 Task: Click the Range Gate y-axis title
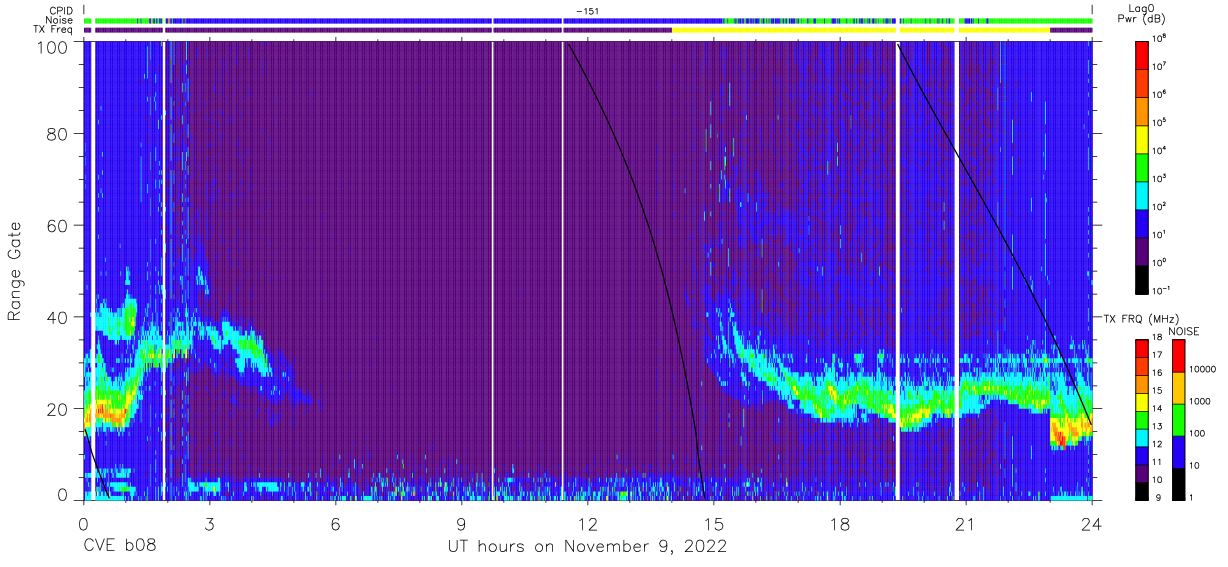coord(15,272)
